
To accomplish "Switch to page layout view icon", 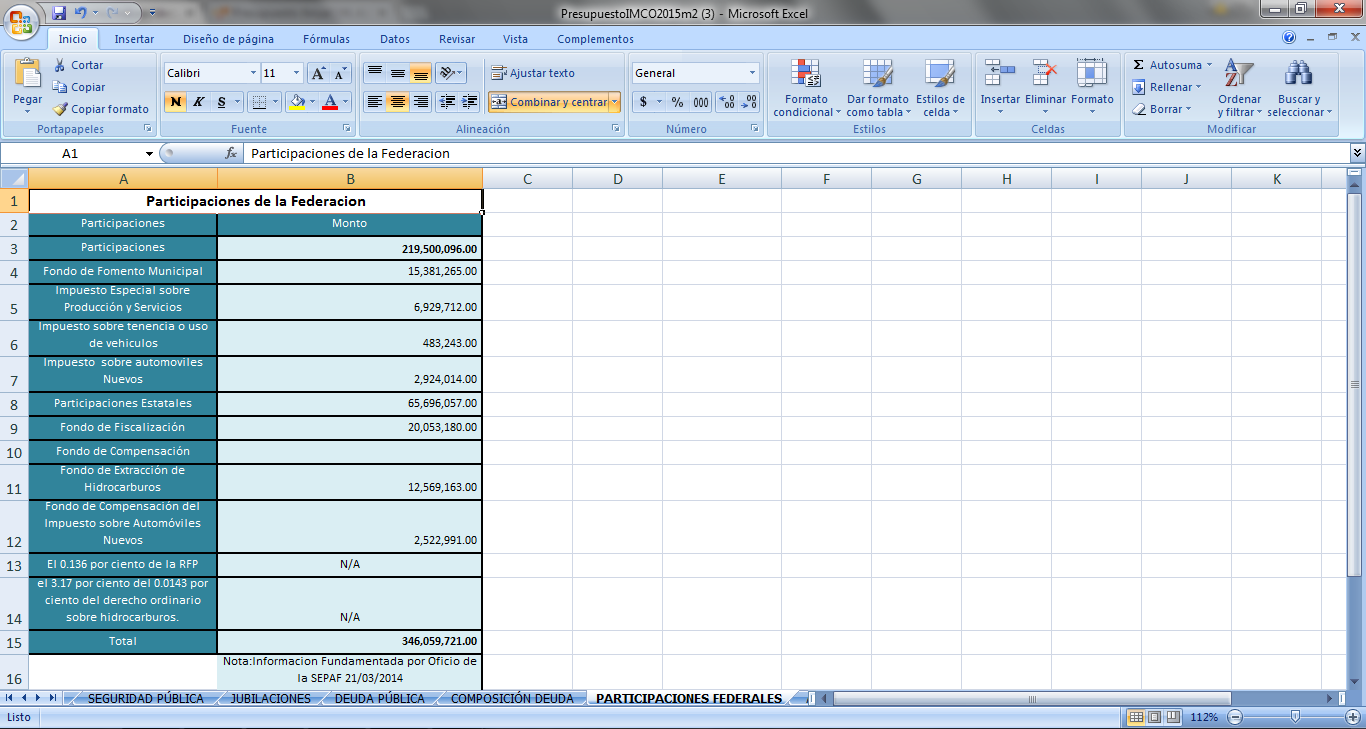I will point(1155,717).
